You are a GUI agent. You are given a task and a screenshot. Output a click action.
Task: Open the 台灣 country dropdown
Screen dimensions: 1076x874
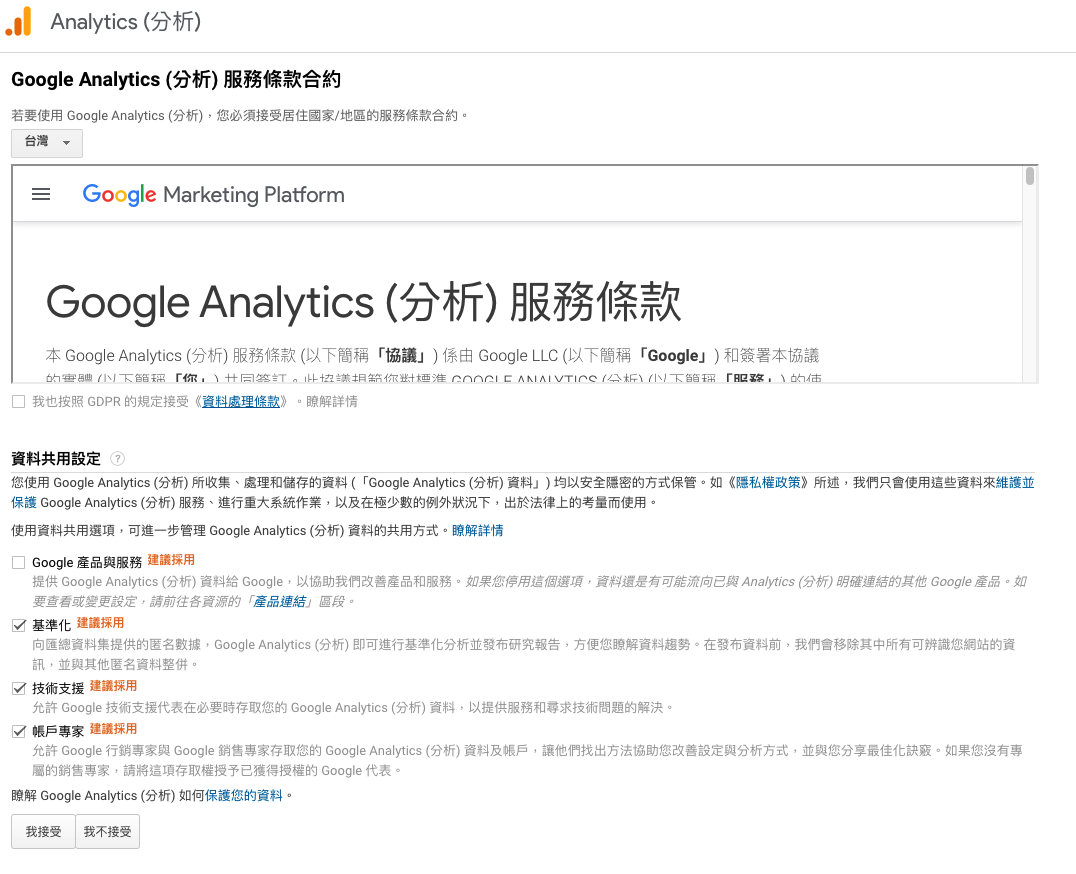coord(47,143)
